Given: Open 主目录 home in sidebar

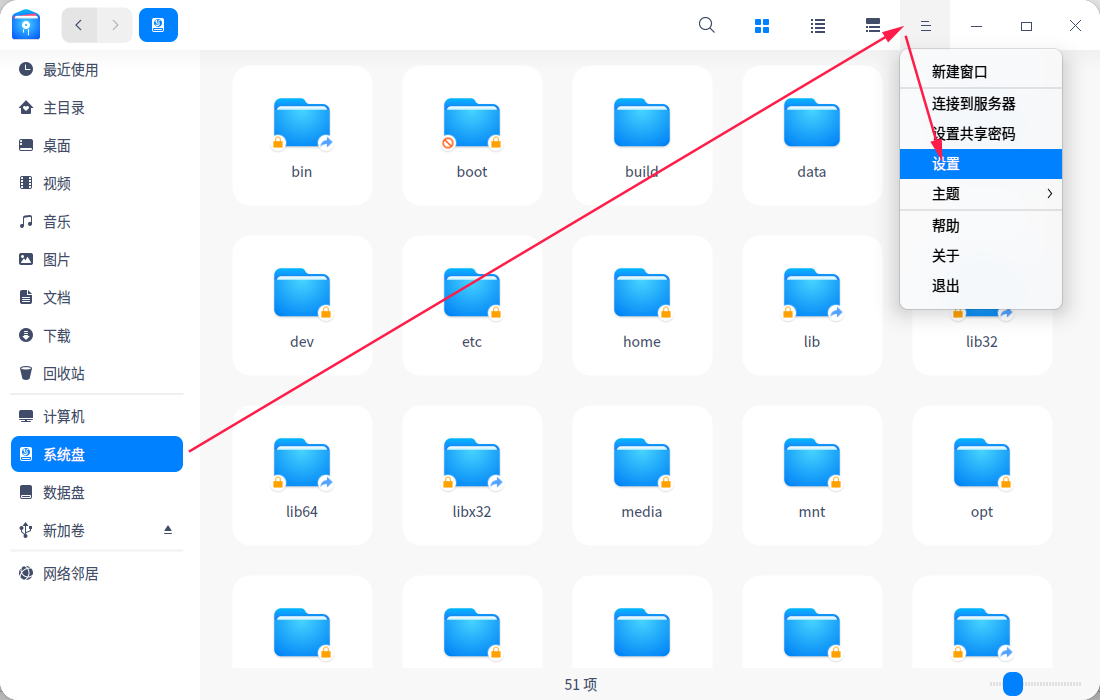Looking at the screenshot, I should point(97,107).
